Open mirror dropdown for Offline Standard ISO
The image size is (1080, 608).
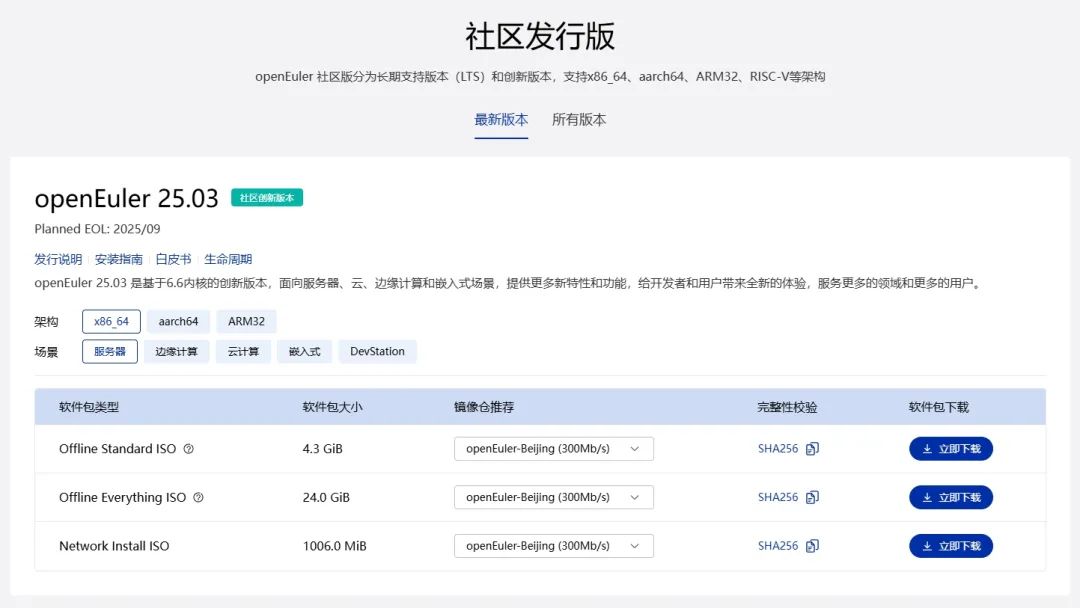coord(554,449)
